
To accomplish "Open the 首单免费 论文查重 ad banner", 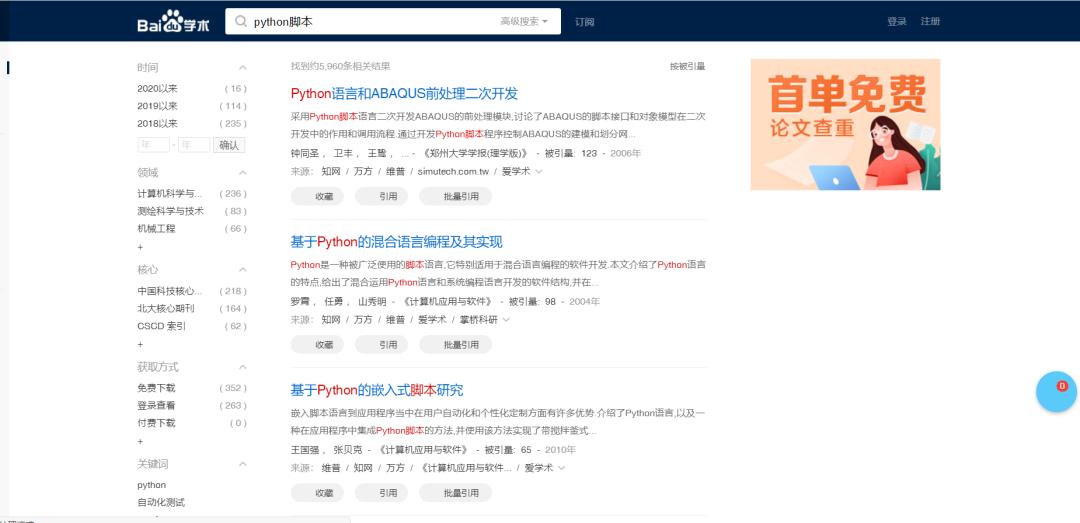I will pos(845,124).
